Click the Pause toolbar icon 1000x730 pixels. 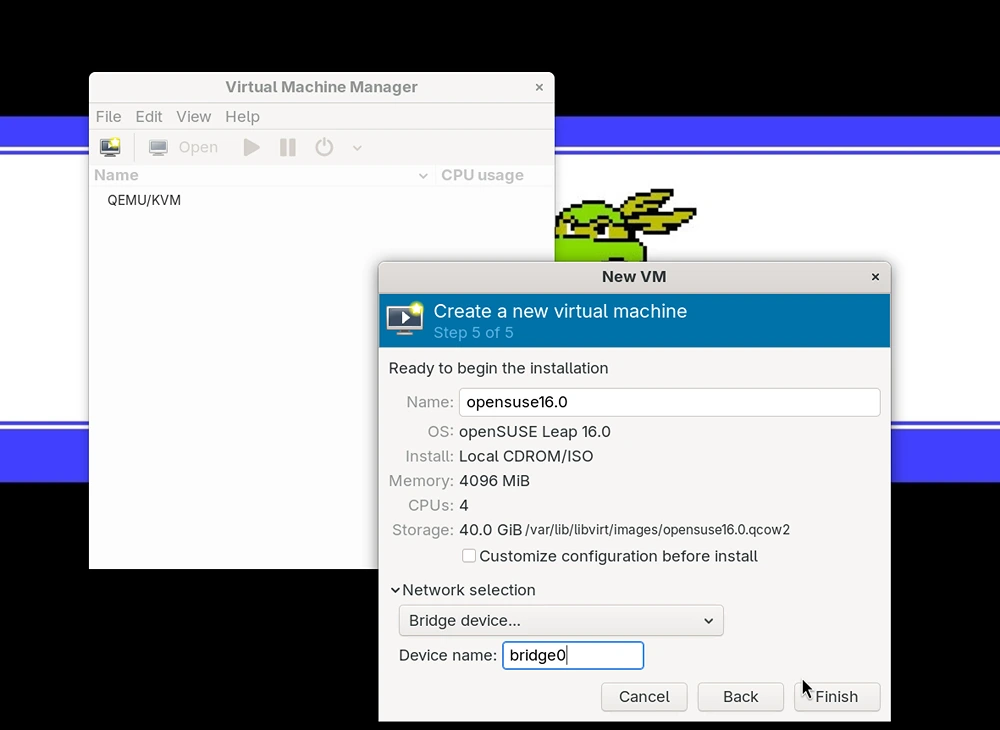point(288,147)
